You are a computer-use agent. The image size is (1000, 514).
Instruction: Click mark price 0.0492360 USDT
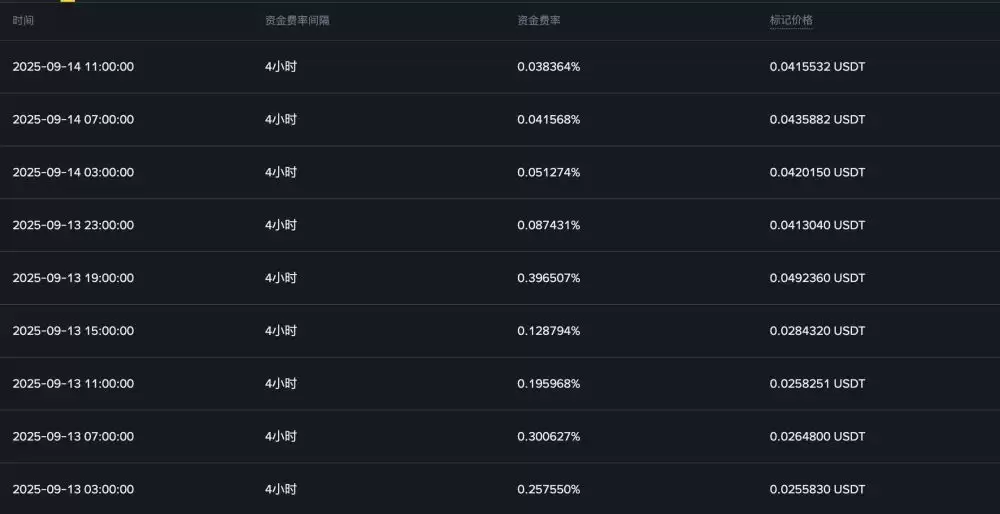point(817,279)
